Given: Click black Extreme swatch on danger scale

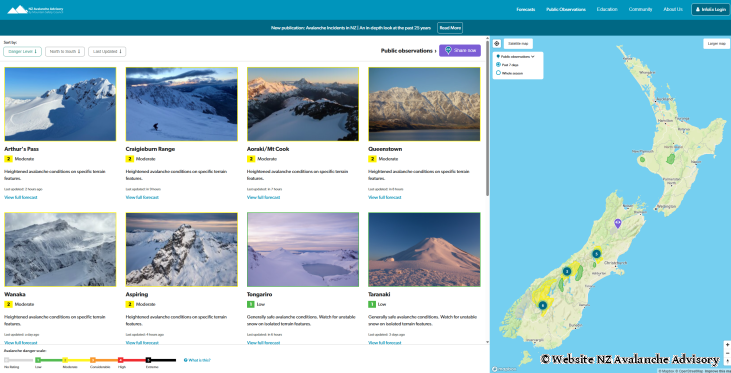Looking at the screenshot, I should point(148,360).
